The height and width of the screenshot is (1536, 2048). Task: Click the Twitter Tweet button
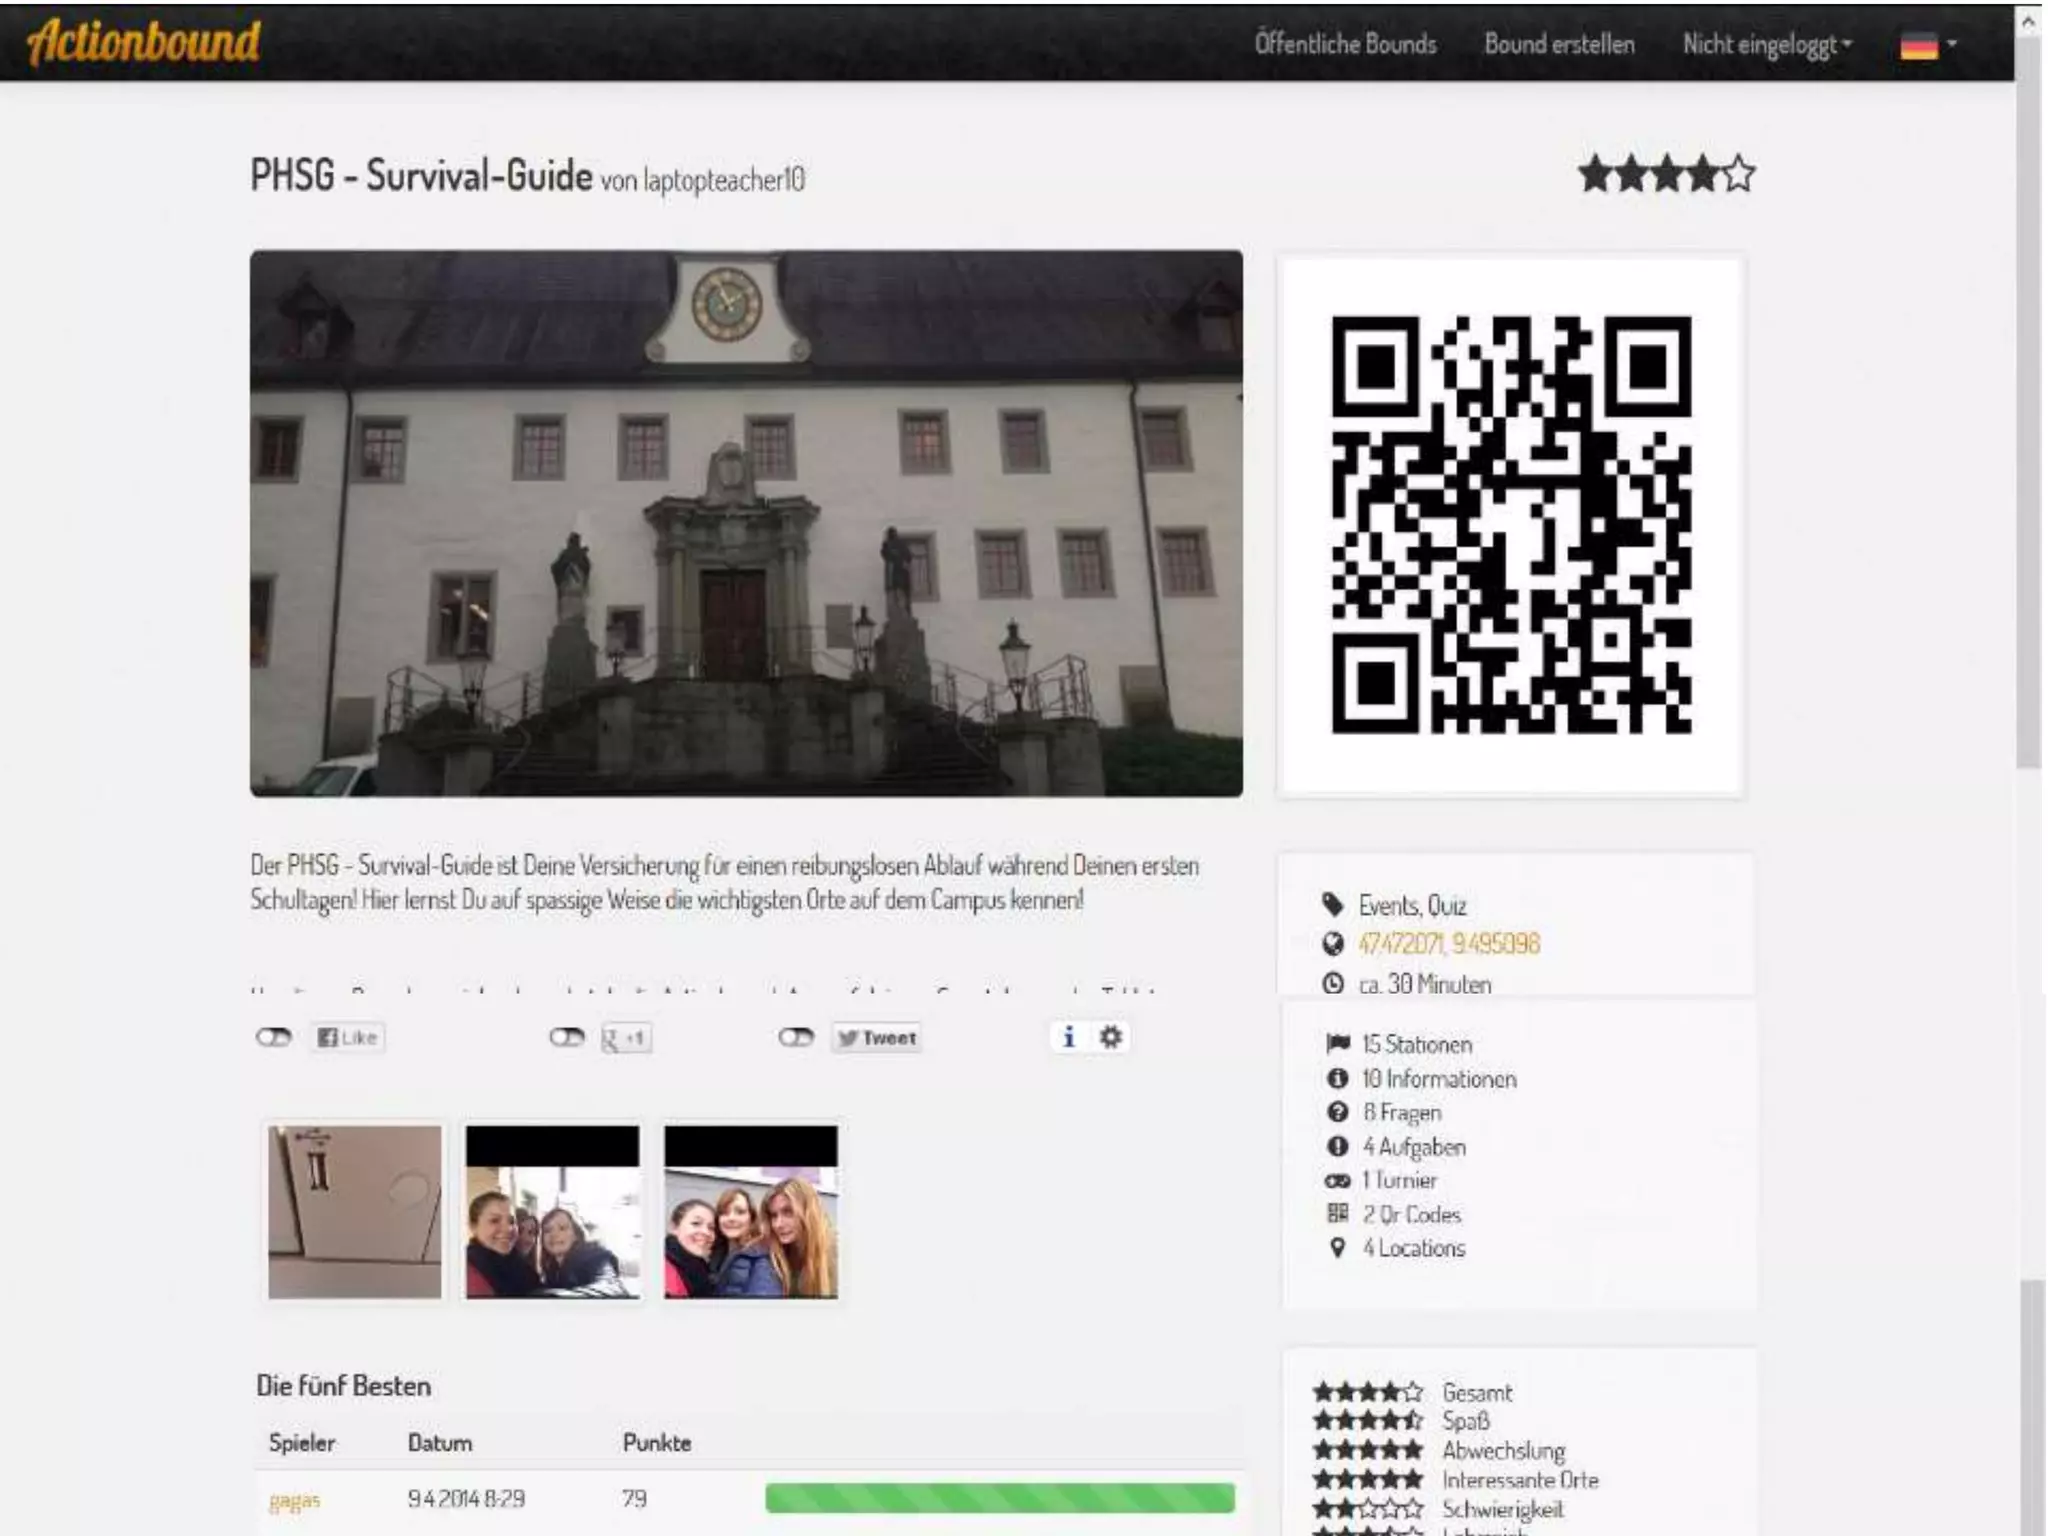[877, 1038]
